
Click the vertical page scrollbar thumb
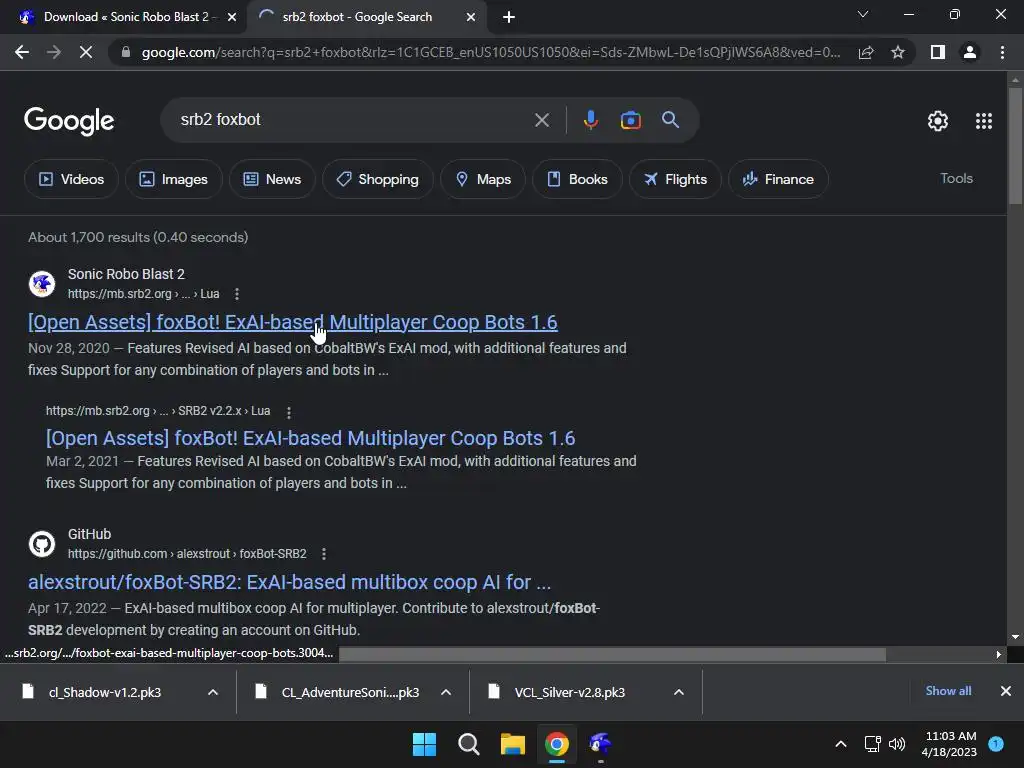pos(1015,146)
